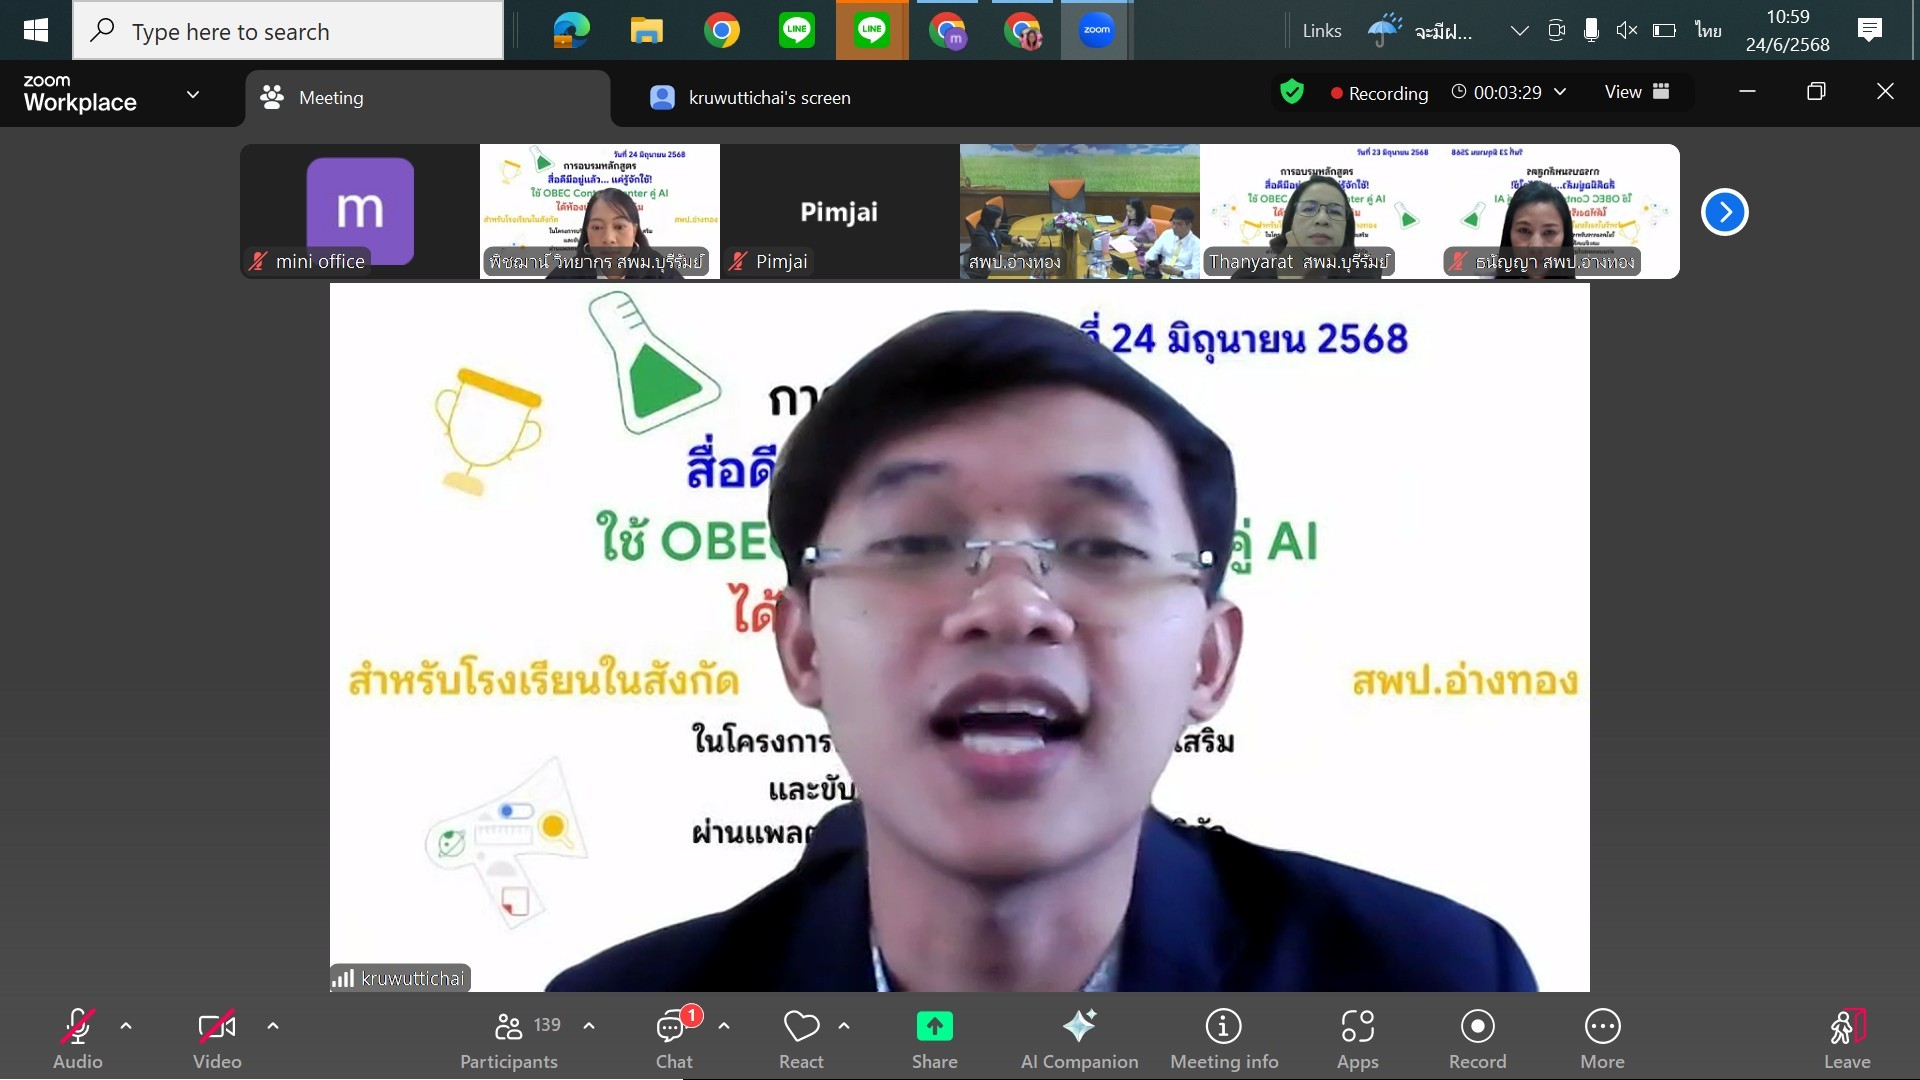Open Zoom icon on taskbar
The height and width of the screenshot is (1080, 1920).
click(x=1097, y=30)
